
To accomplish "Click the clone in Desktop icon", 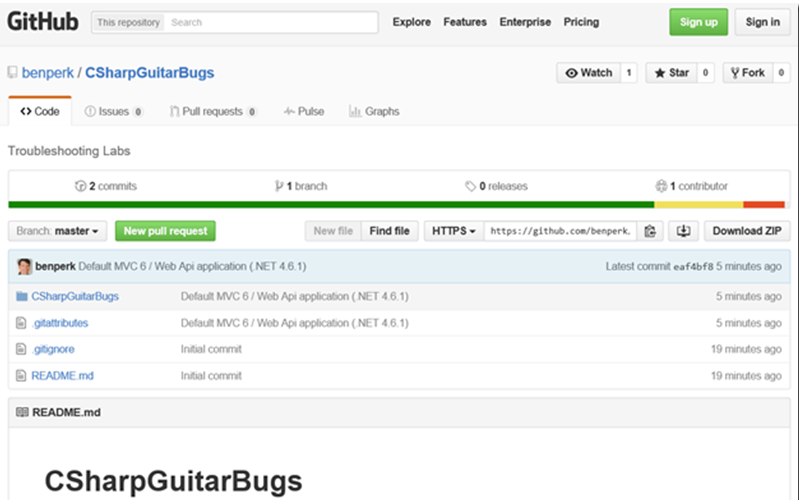I will click(x=684, y=231).
